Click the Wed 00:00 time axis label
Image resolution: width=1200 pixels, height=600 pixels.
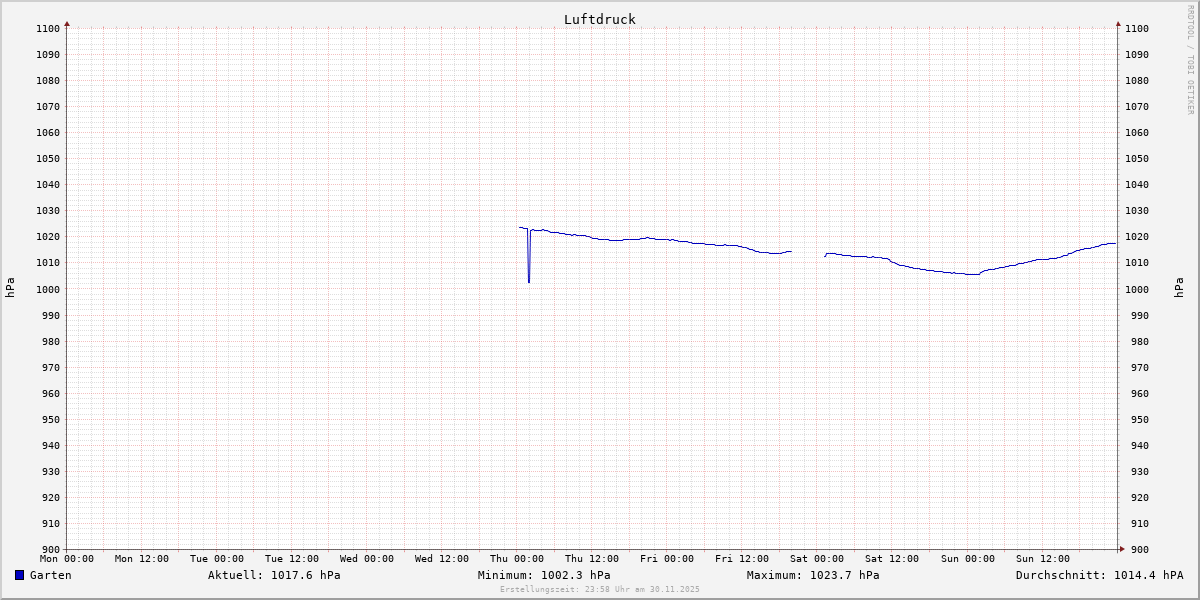tap(367, 559)
